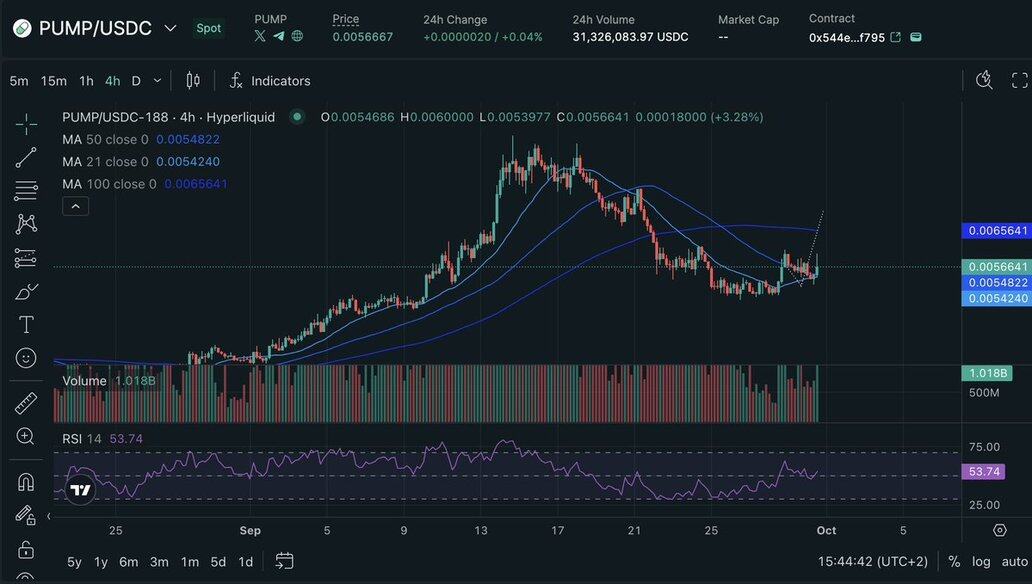This screenshot has width=1032, height=584.
Task: Switch to the 15m timeframe
Action: pyautogui.click(x=53, y=81)
